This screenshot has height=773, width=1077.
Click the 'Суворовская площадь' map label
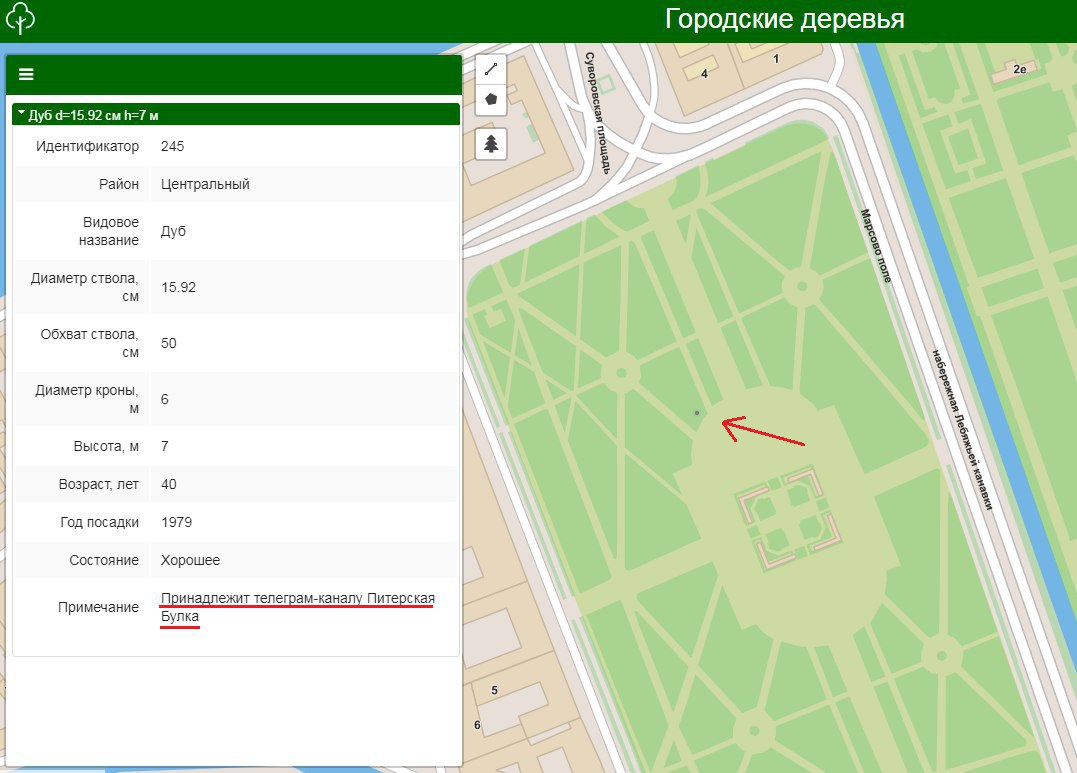point(598,113)
